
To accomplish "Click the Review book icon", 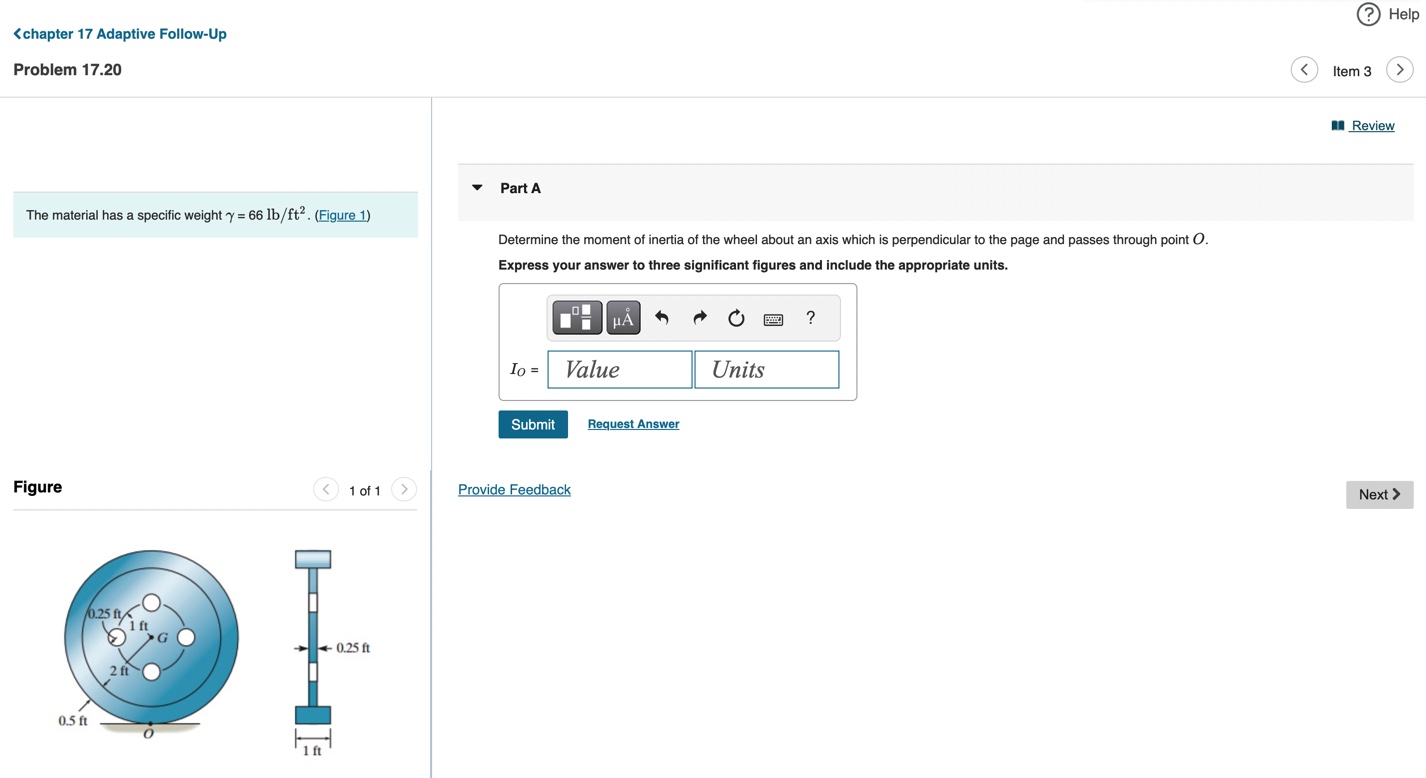I will (1338, 126).
